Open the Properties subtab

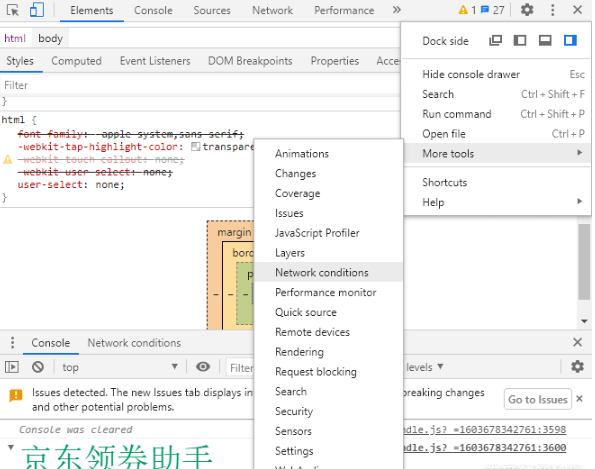[x=335, y=61]
